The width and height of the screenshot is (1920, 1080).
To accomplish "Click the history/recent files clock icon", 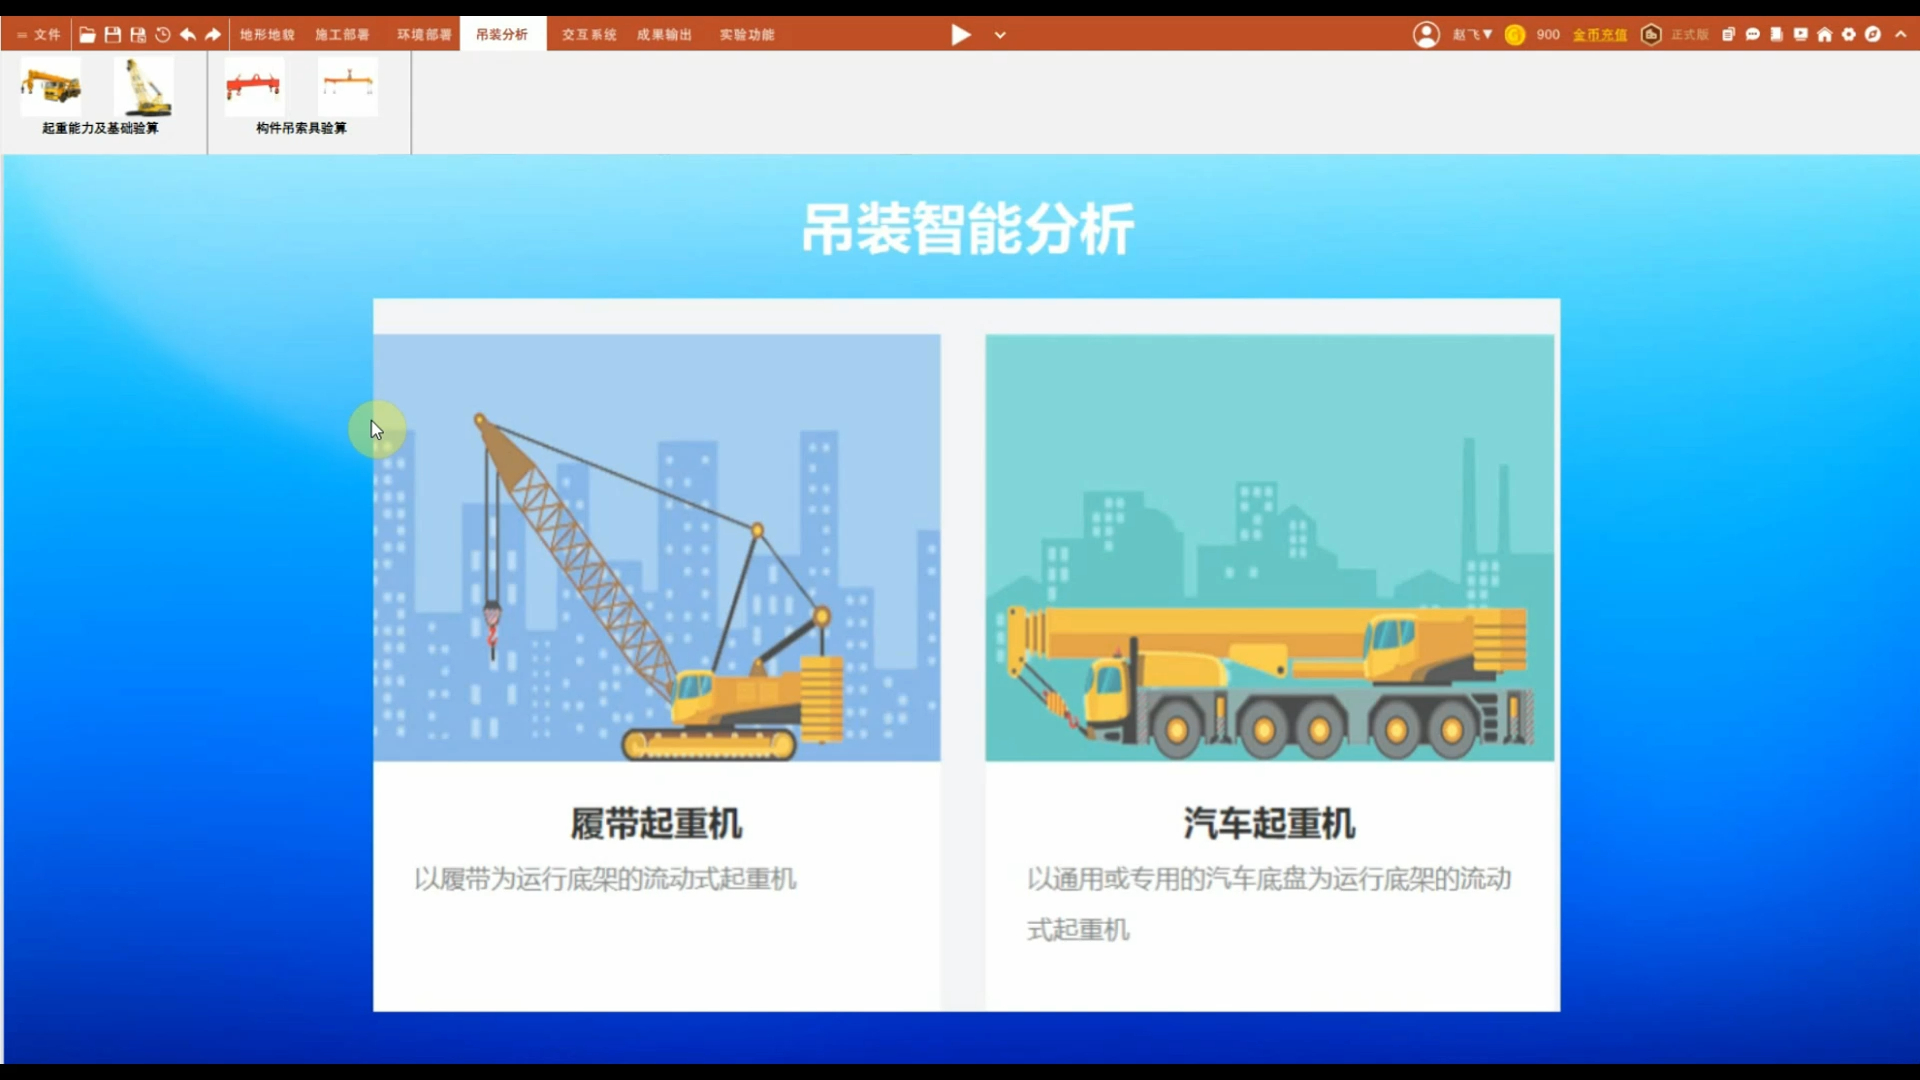I will [x=163, y=33].
